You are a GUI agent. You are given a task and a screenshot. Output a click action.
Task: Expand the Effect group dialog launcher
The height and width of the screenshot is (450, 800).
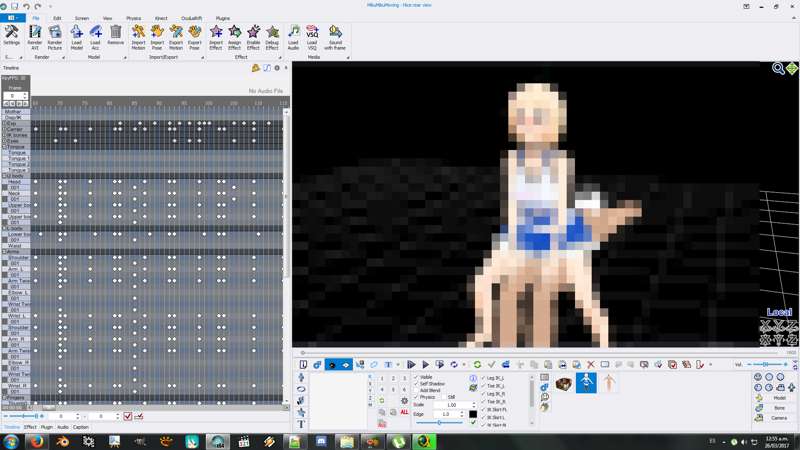click(x=280, y=58)
